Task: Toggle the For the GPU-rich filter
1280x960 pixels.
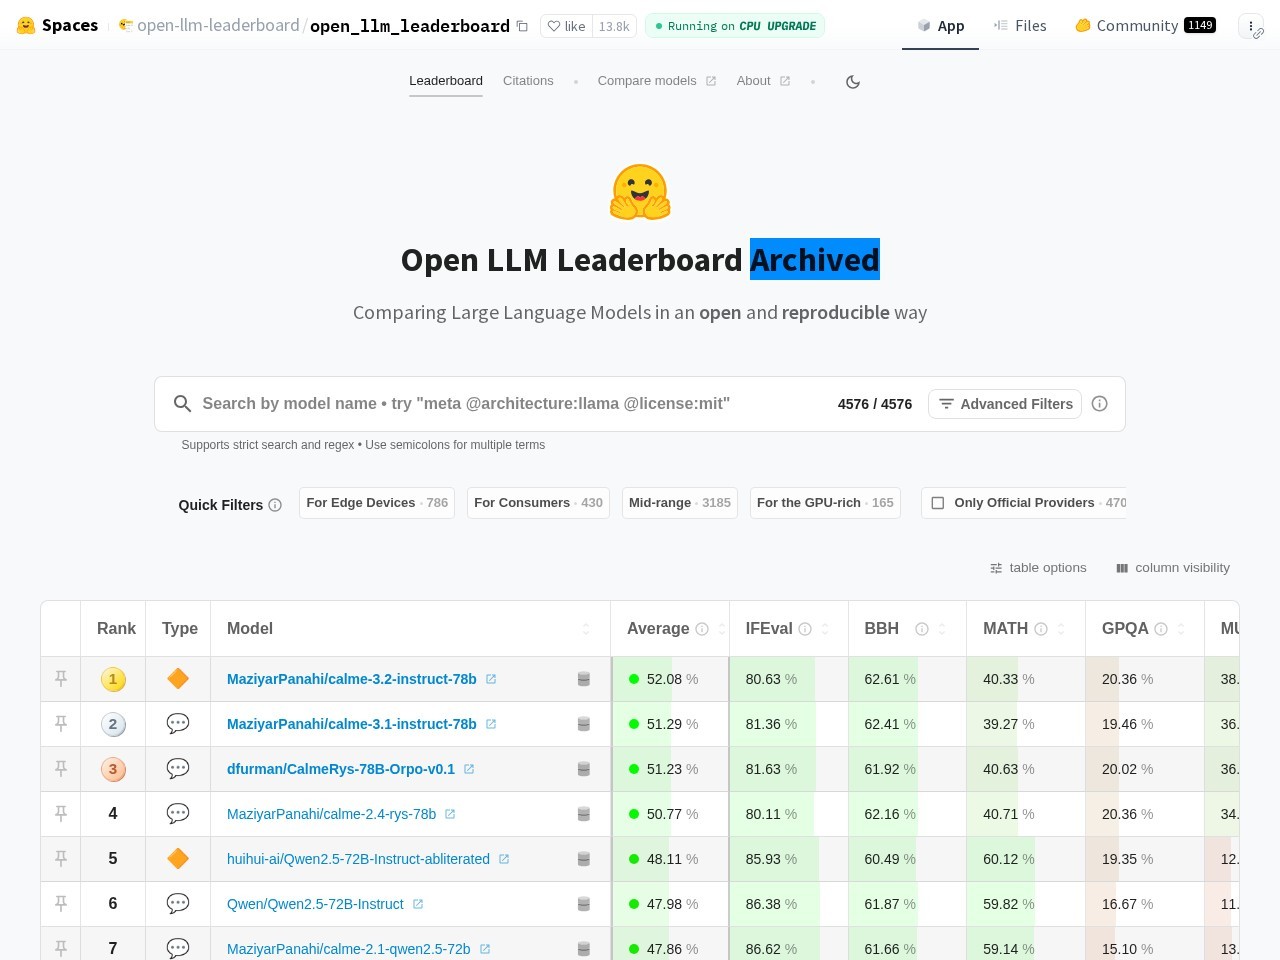Action: tap(824, 503)
